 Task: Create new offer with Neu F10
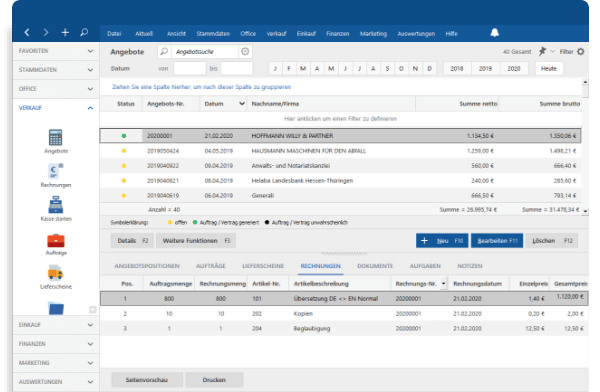(442, 241)
